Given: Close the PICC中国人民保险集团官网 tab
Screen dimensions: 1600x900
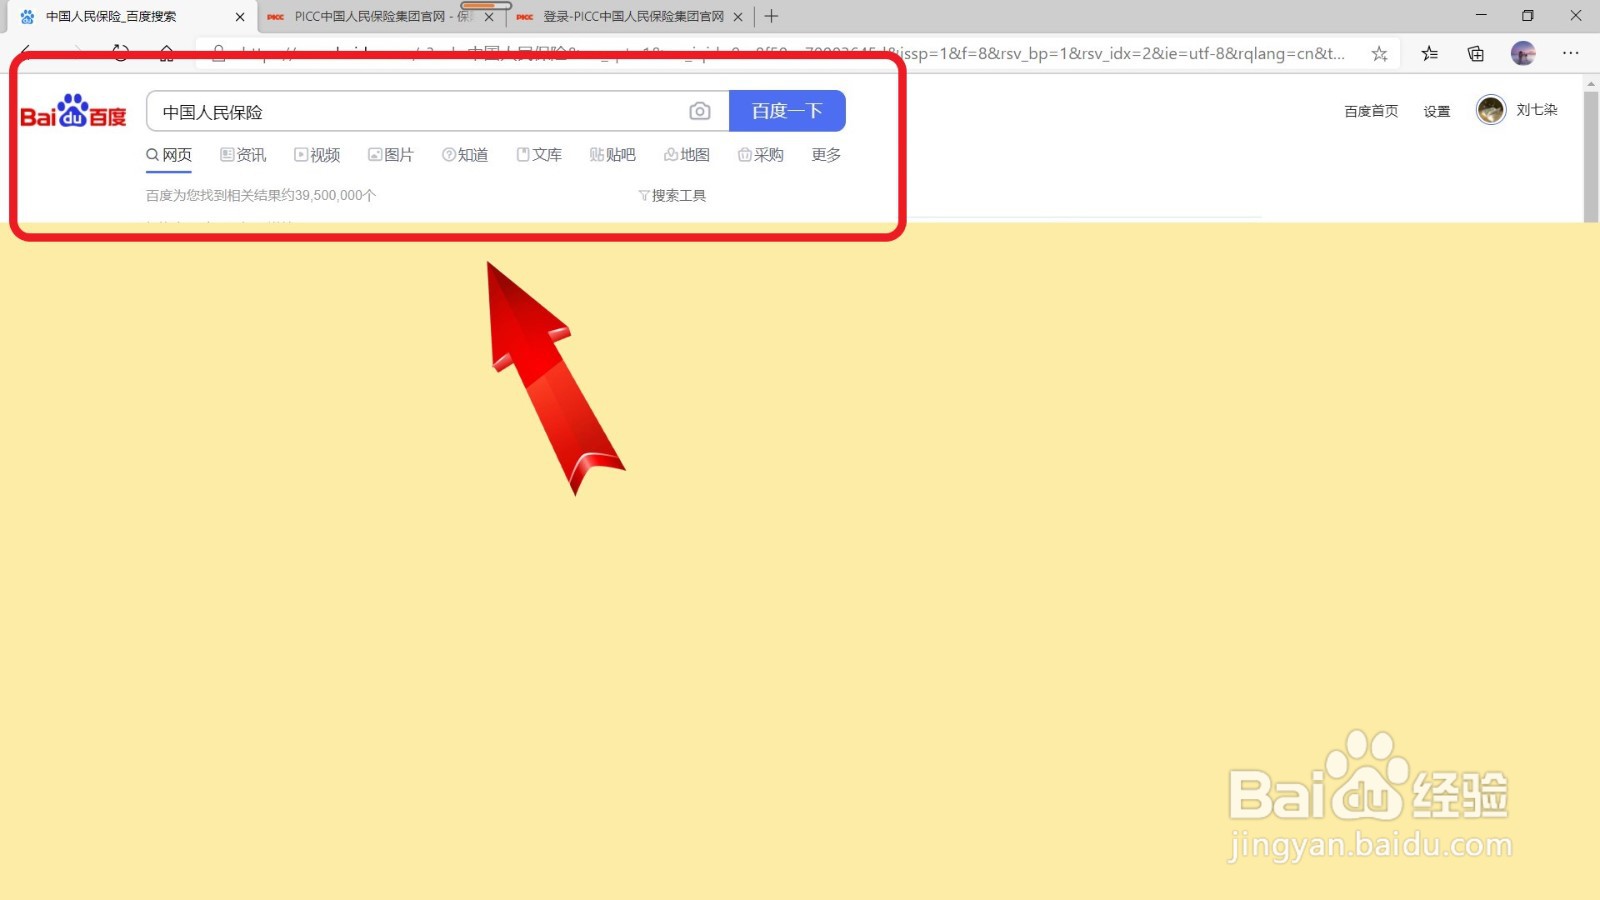Looking at the screenshot, I should [489, 17].
